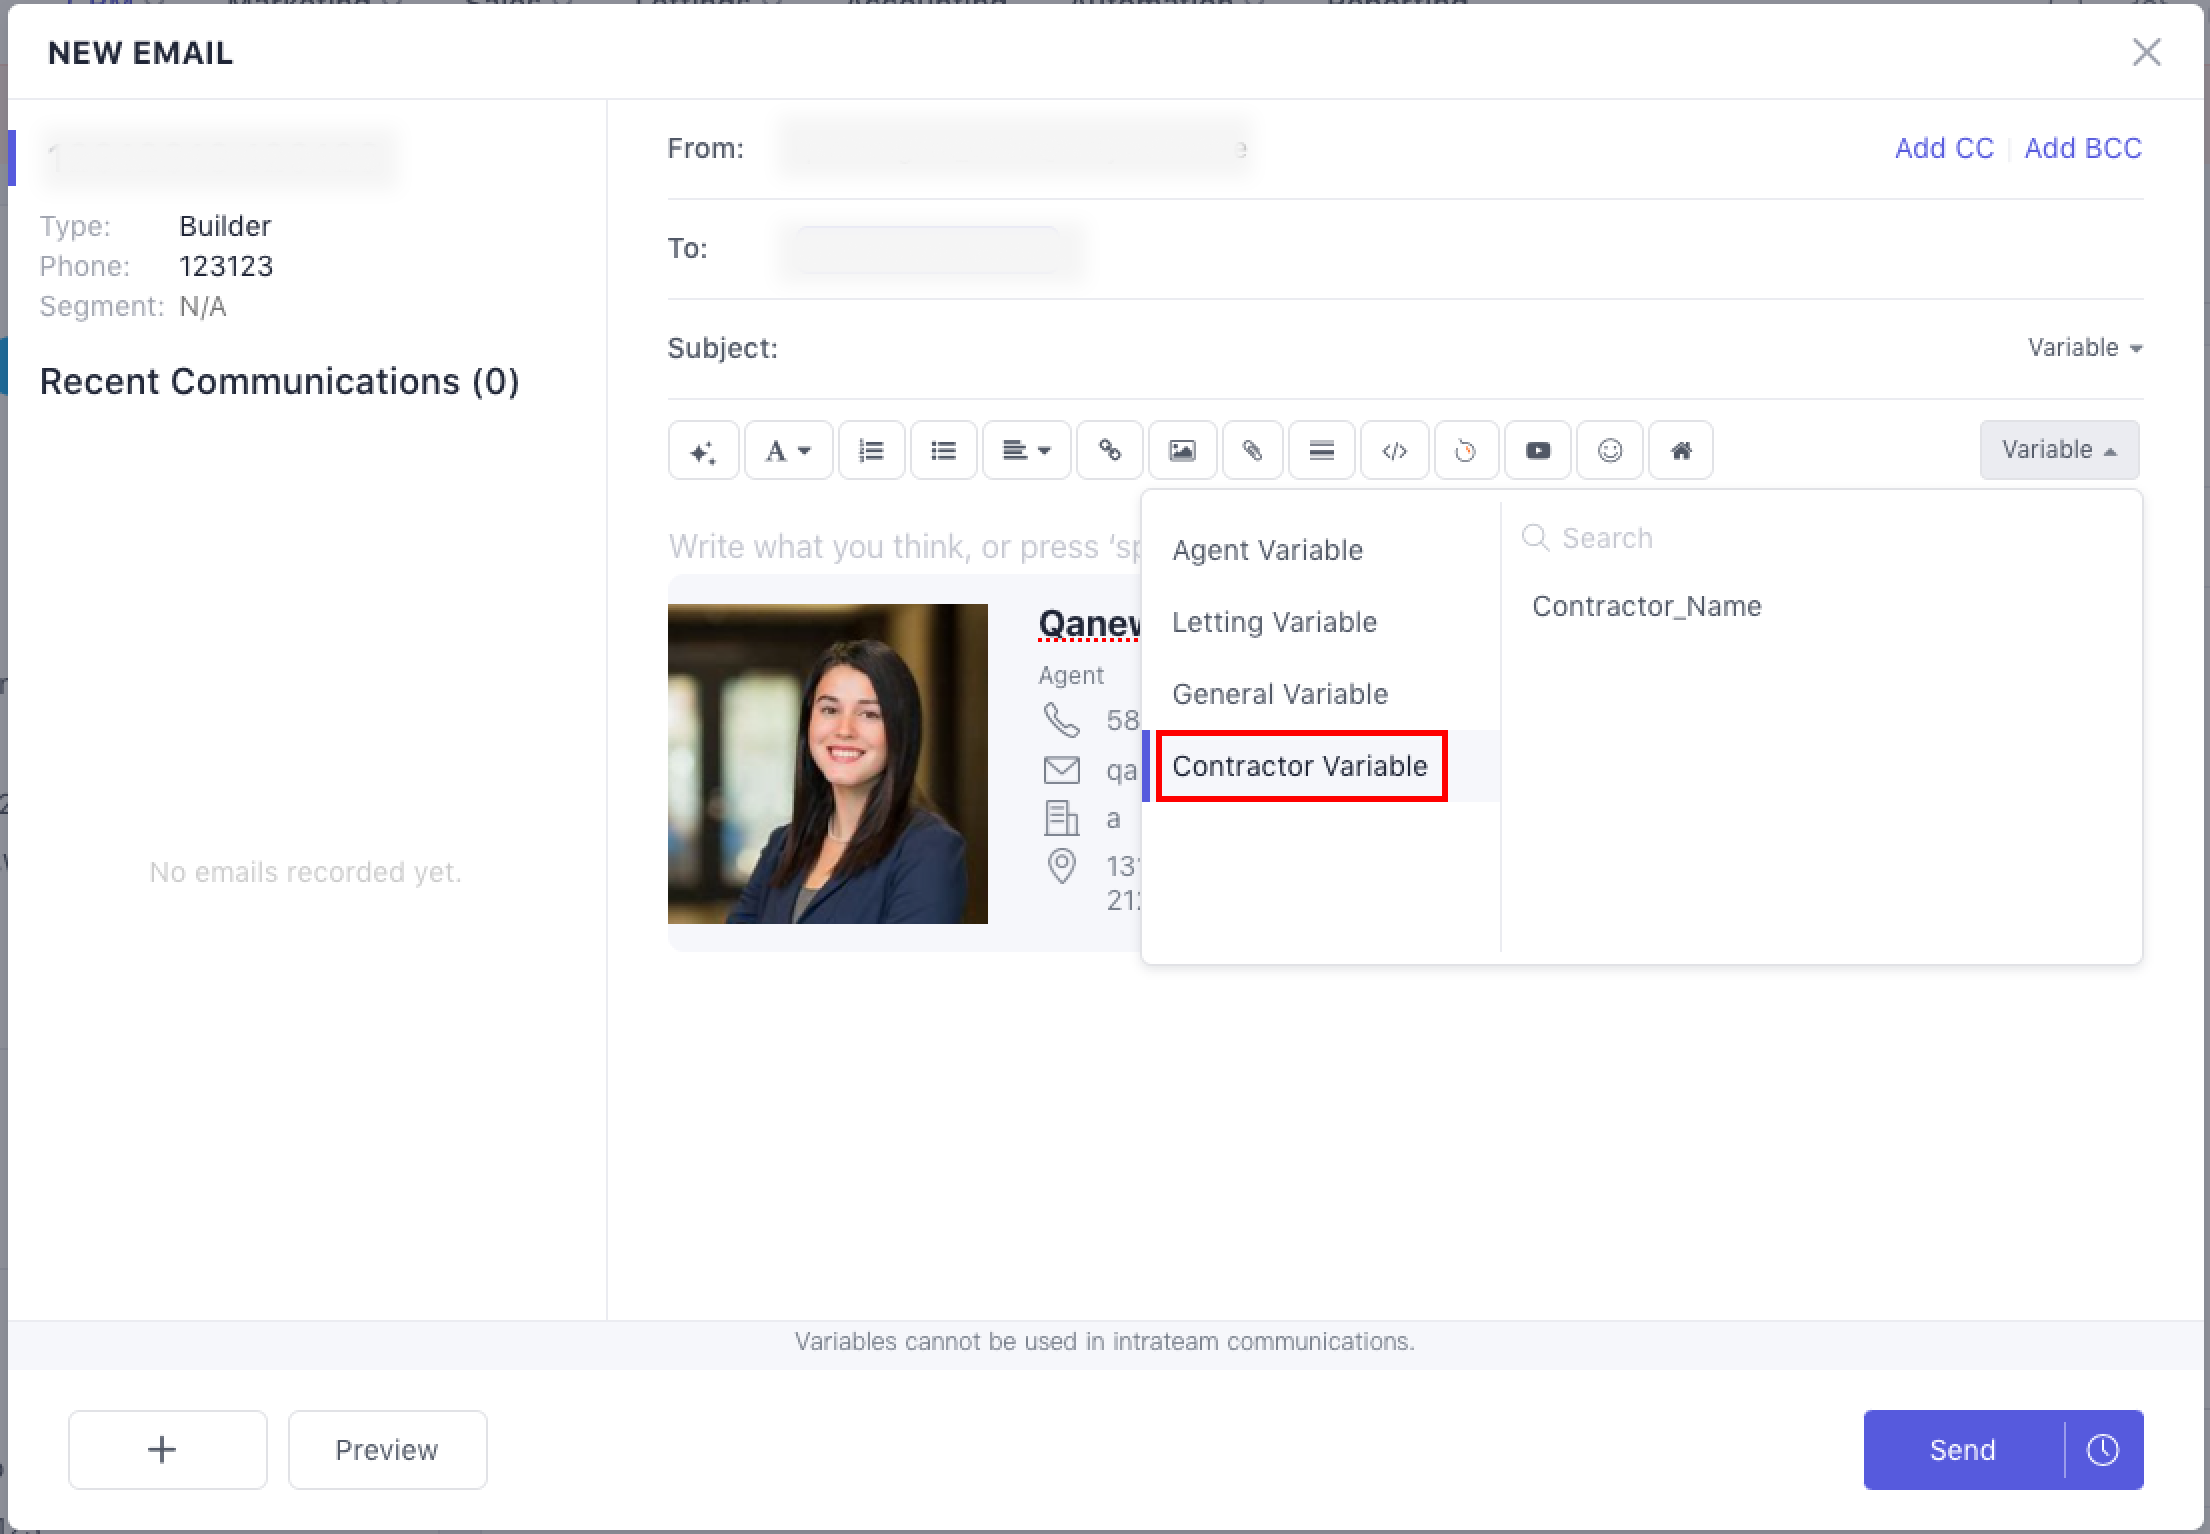Attach a file with paperclip icon
The width and height of the screenshot is (2210, 1534).
click(1252, 451)
